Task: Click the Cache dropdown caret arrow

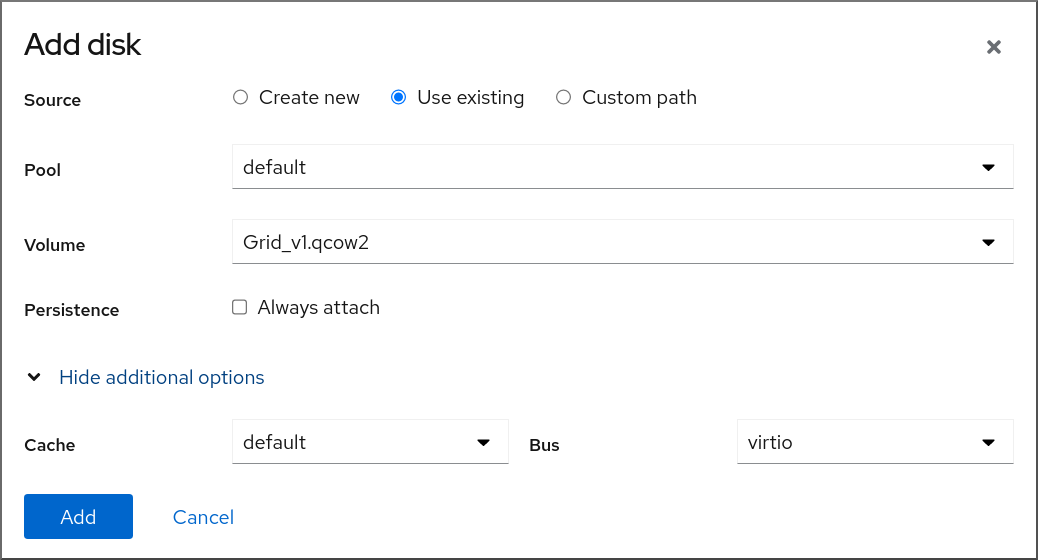Action: pyautogui.click(x=483, y=442)
